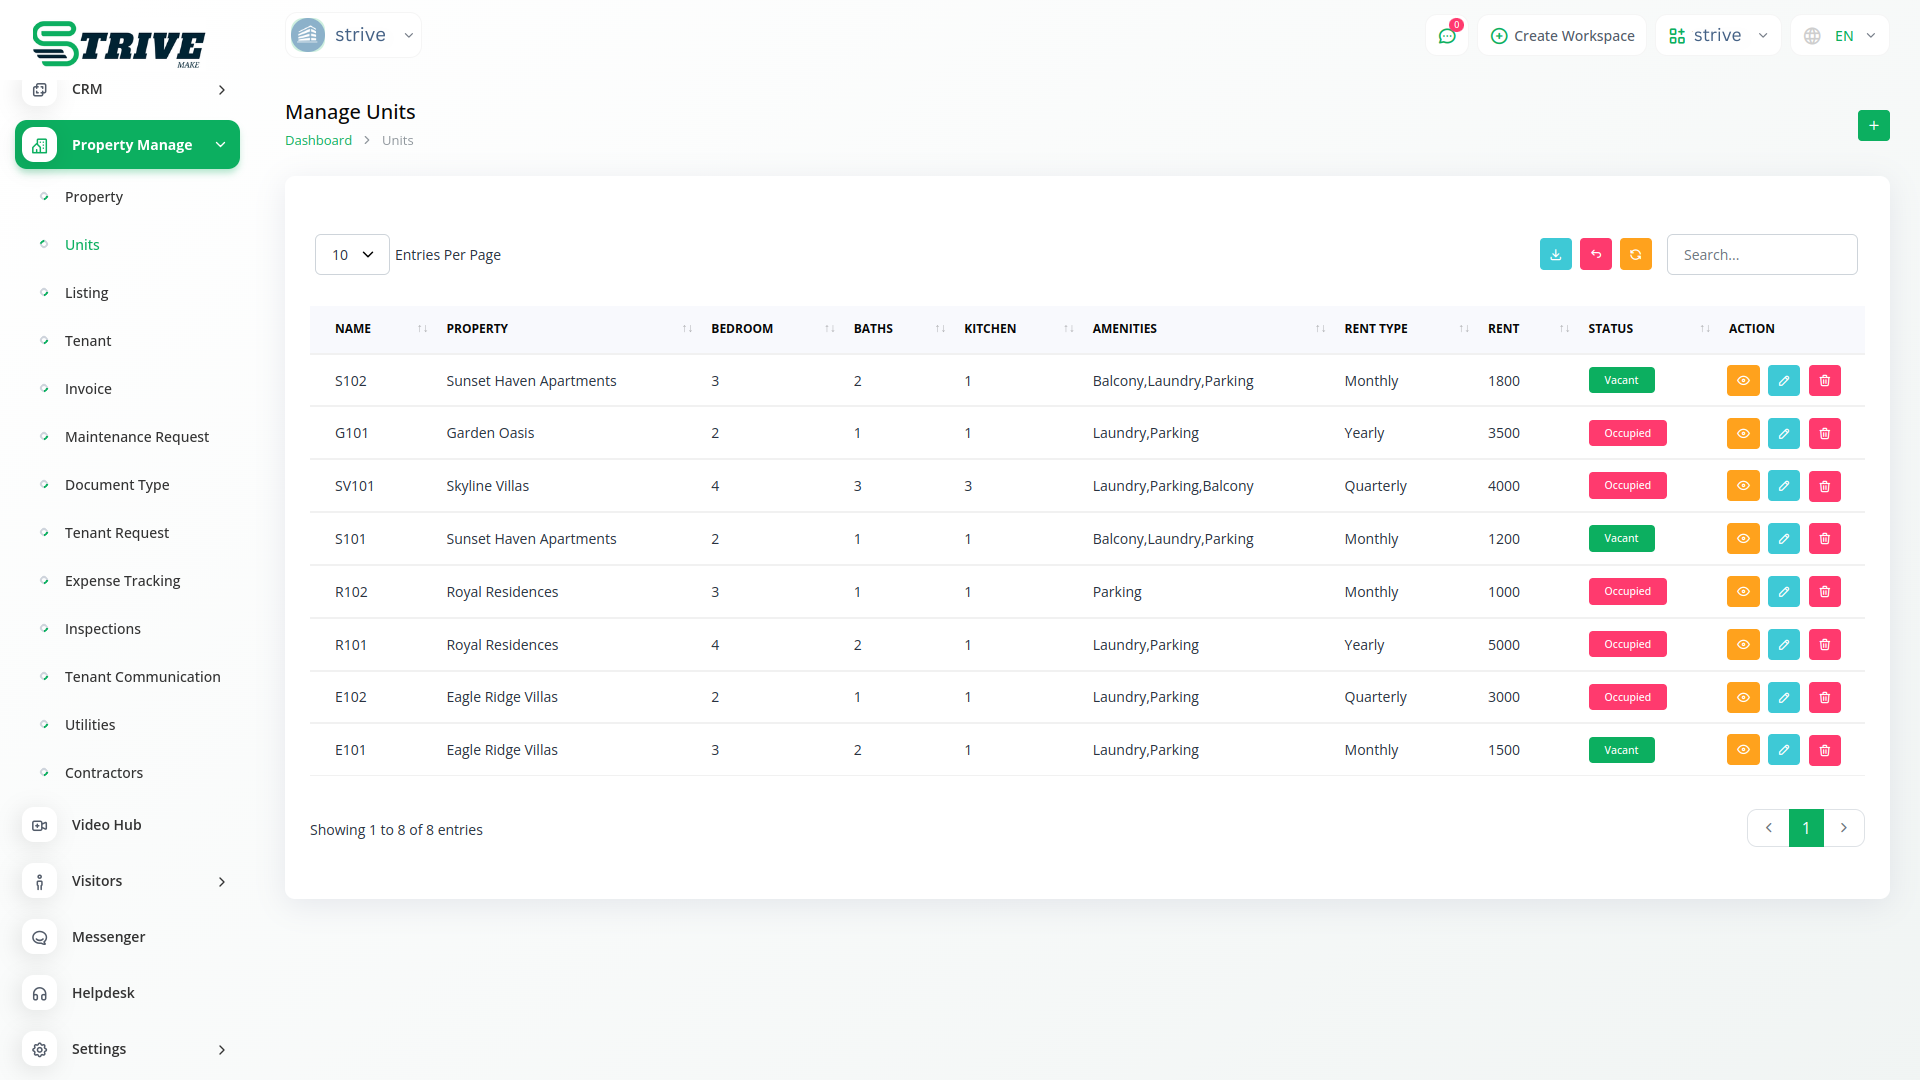
Task: Open the chat messages icon in header
Action: click(1446, 36)
